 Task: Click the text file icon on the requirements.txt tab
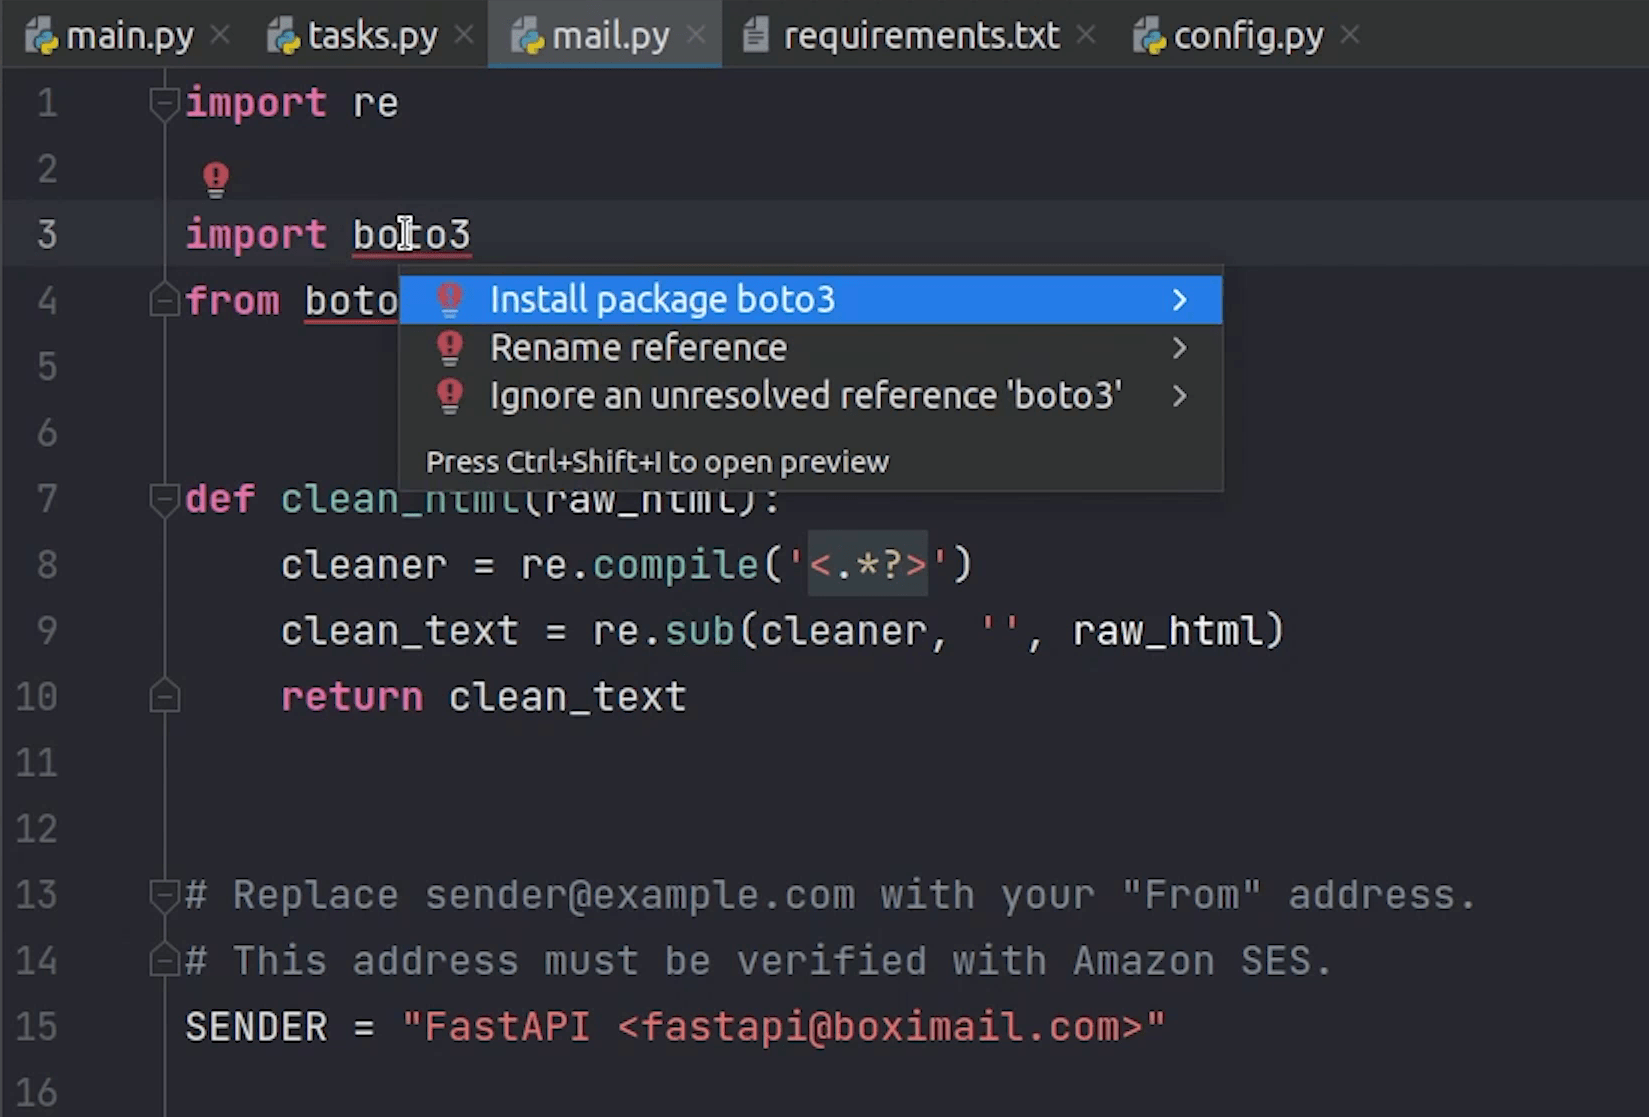756,35
